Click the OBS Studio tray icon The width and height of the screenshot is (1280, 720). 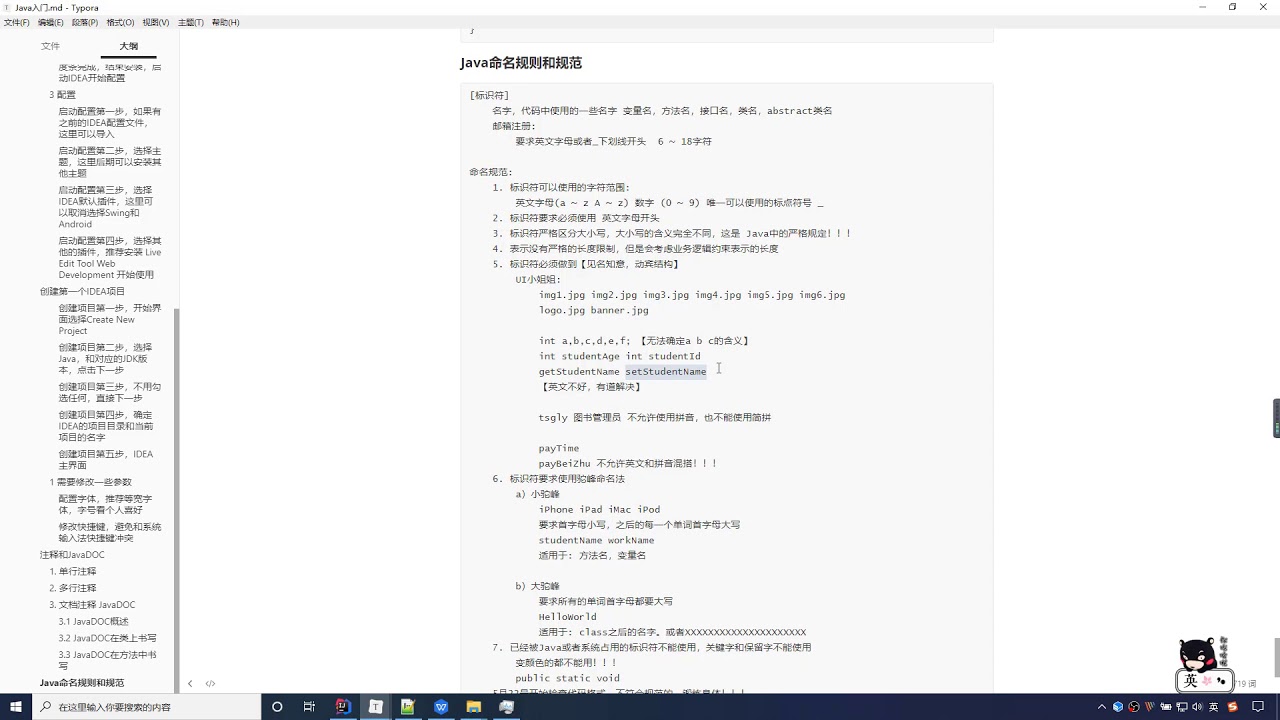coord(1133,707)
